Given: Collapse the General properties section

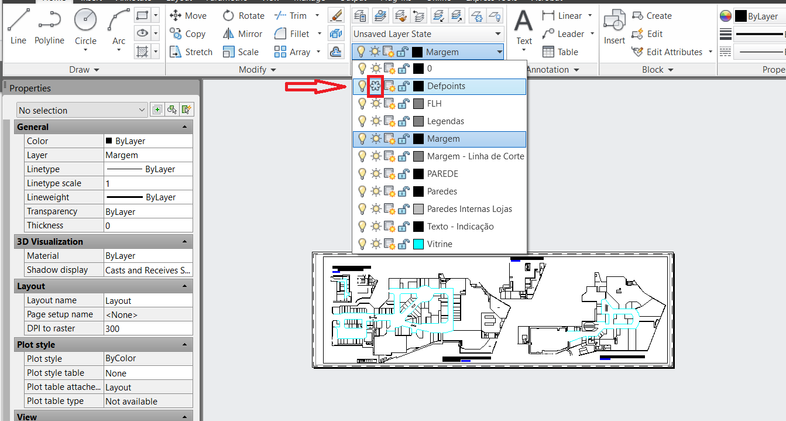Looking at the screenshot, I should [184, 127].
